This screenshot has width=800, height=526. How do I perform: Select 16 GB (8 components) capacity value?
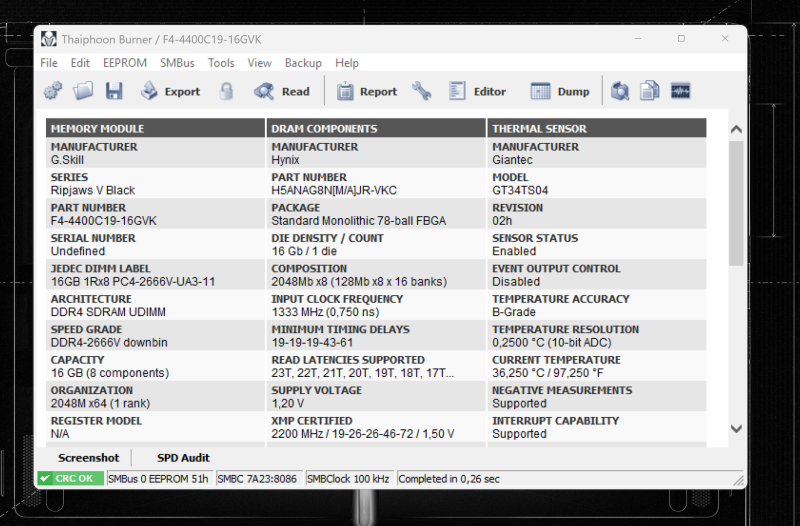(x=110, y=373)
